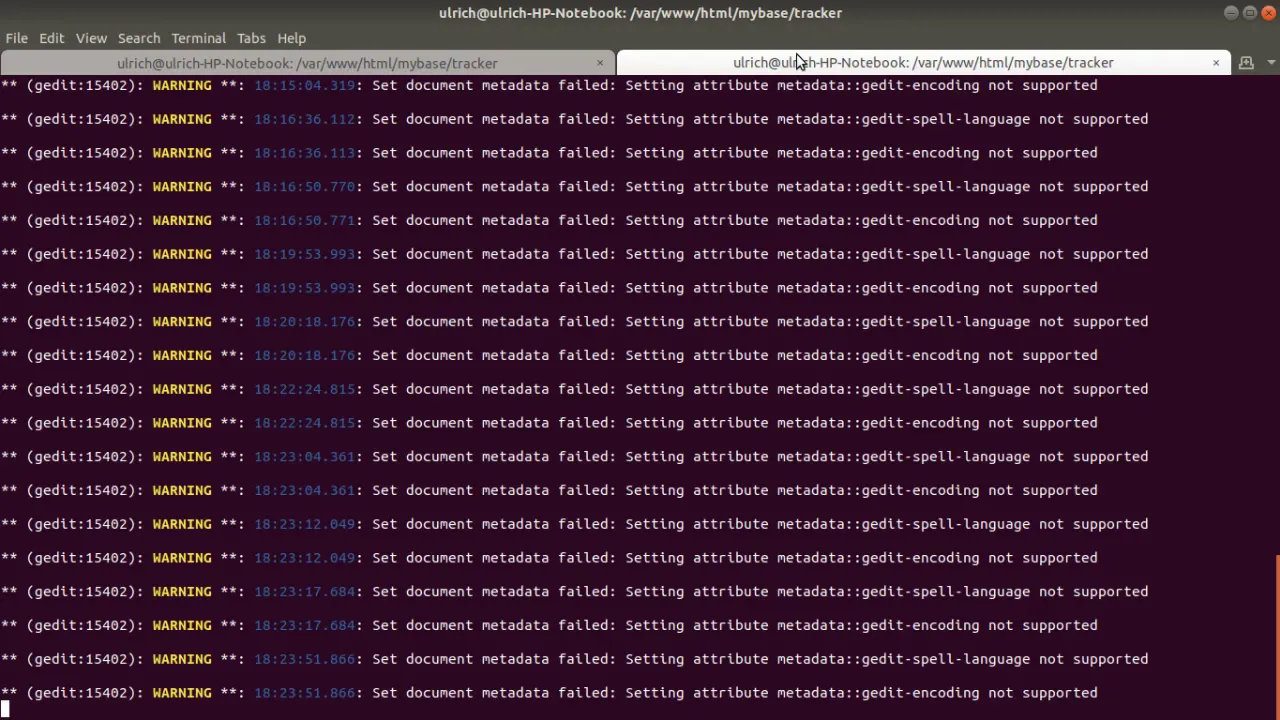Click 18:23:17.684 on the gedit-spell-language line
This screenshot has height=720, width=1280.
pos(305,591)
